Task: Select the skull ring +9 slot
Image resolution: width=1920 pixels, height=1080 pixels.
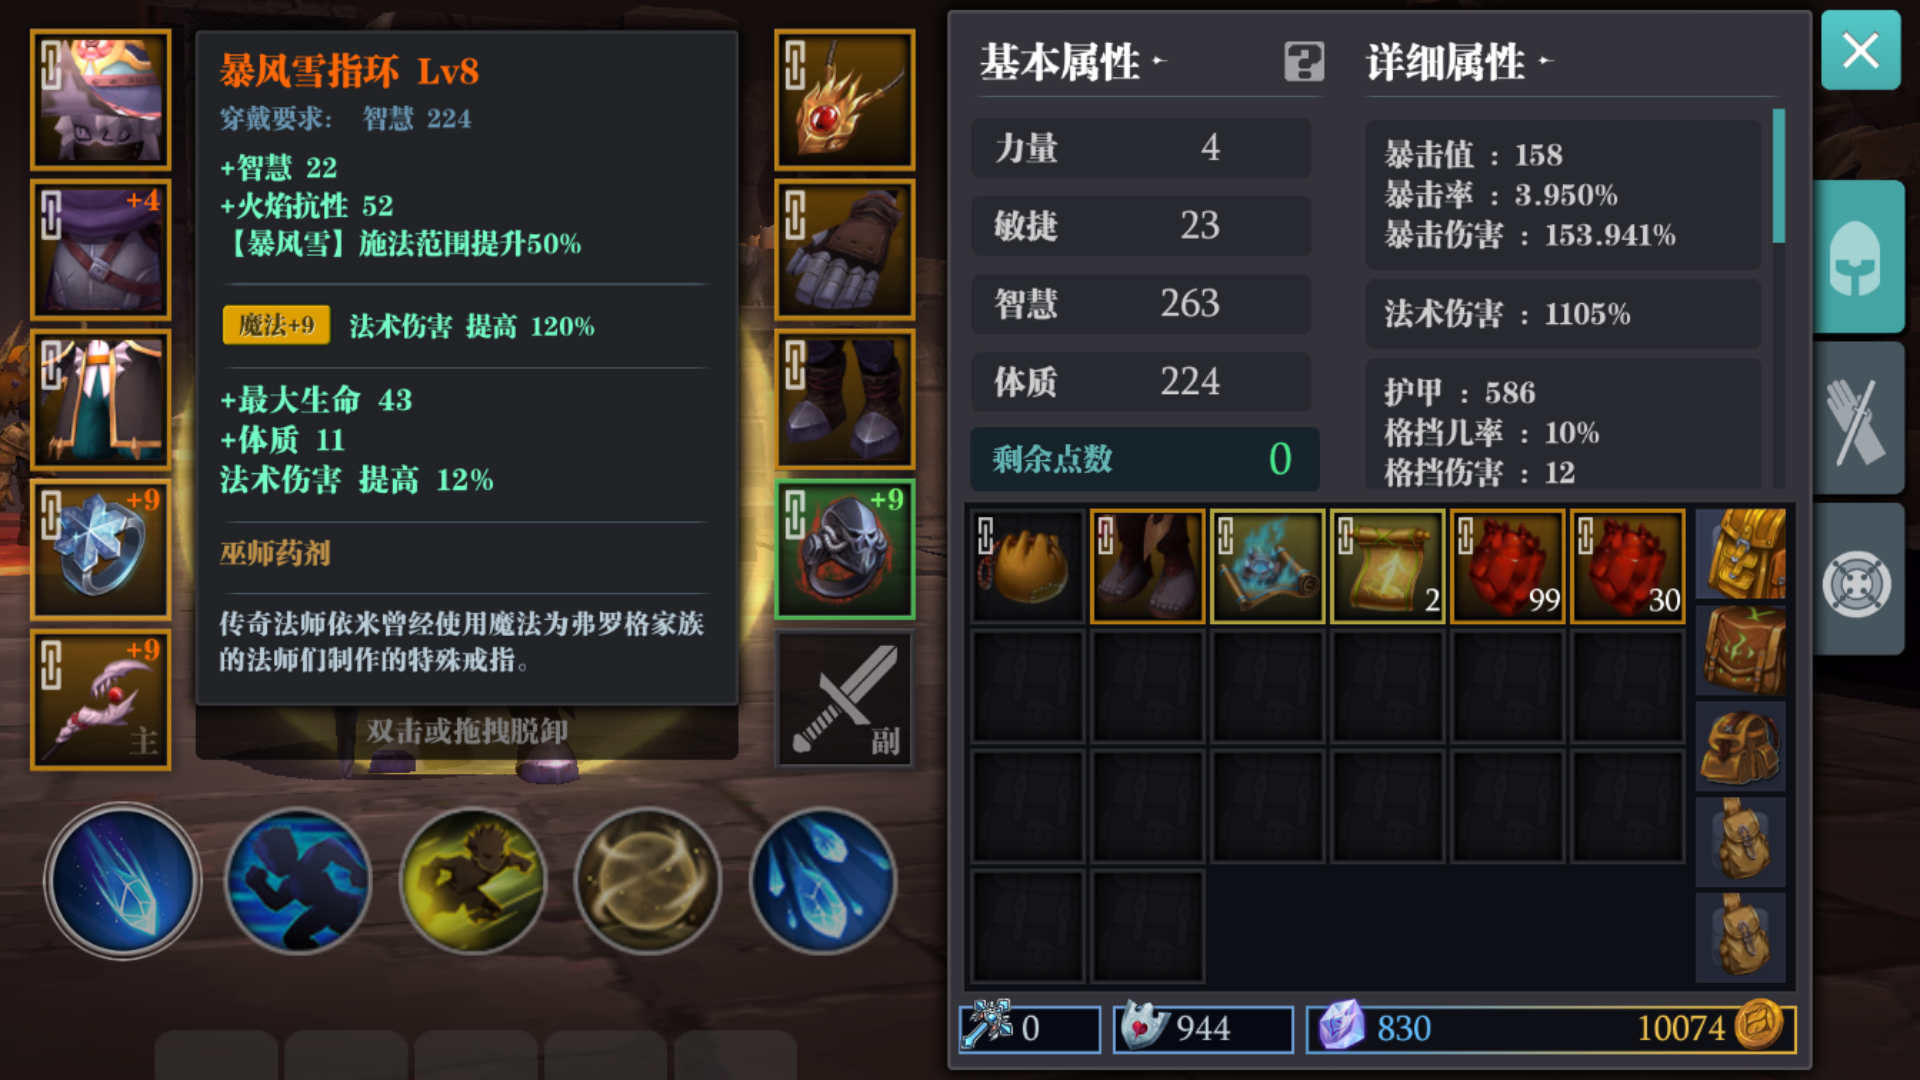Action: tap(845, 549)
